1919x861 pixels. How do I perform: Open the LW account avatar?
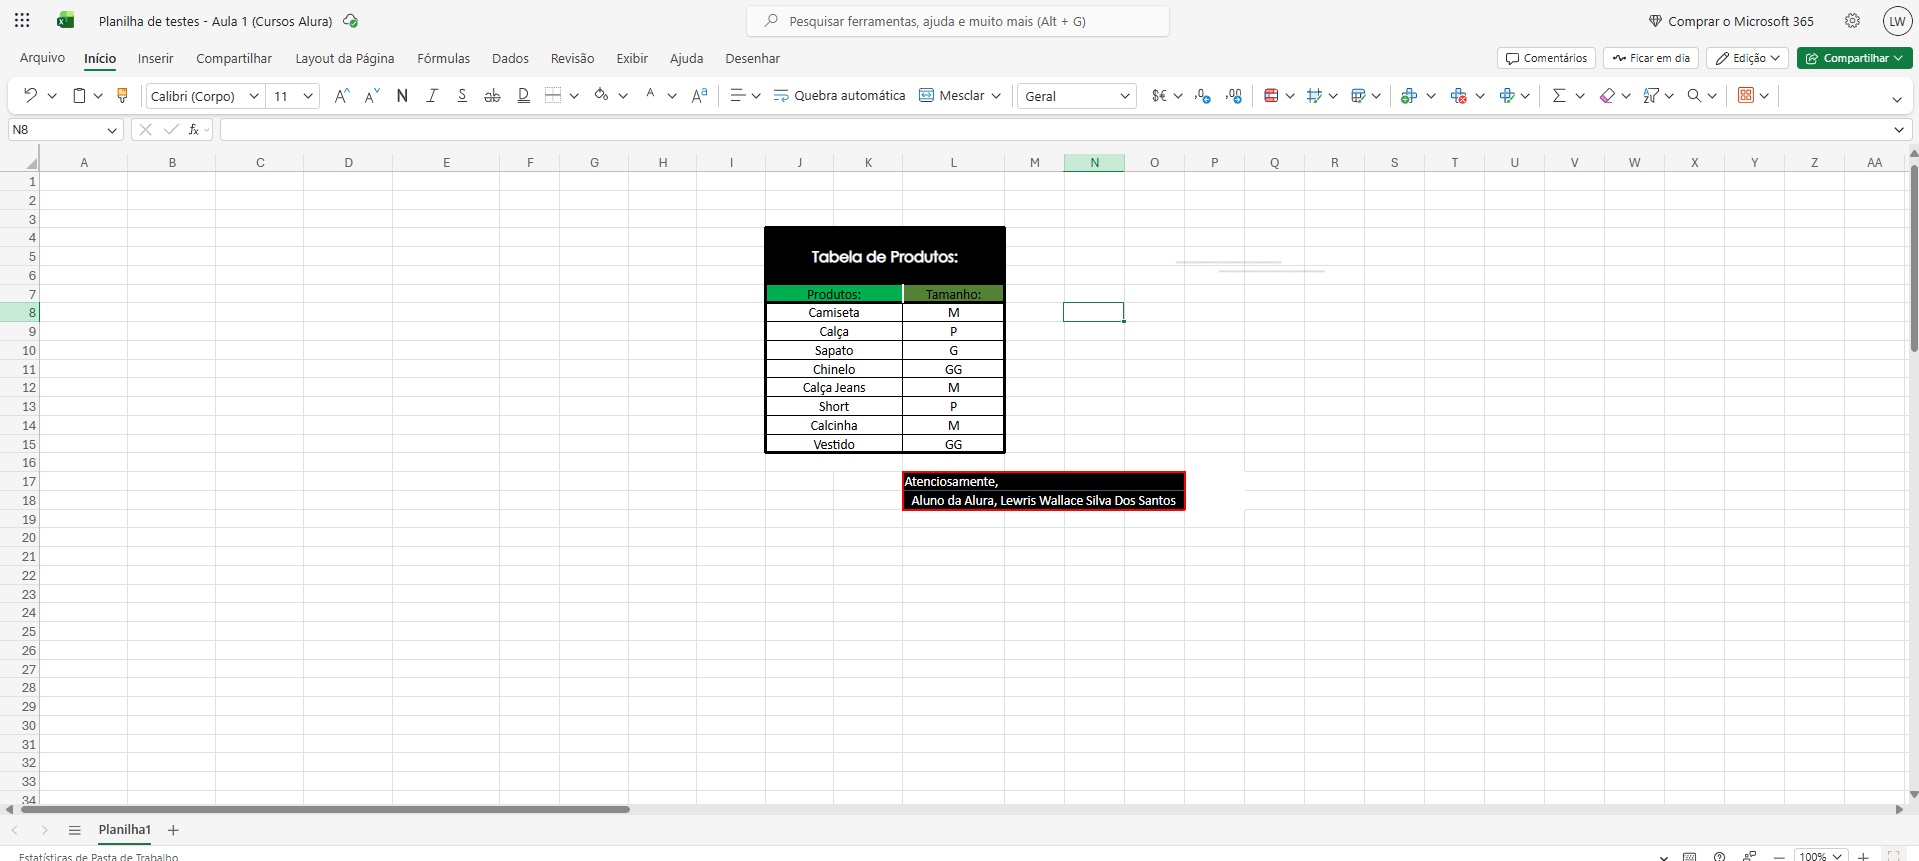tap(1897, 21)
